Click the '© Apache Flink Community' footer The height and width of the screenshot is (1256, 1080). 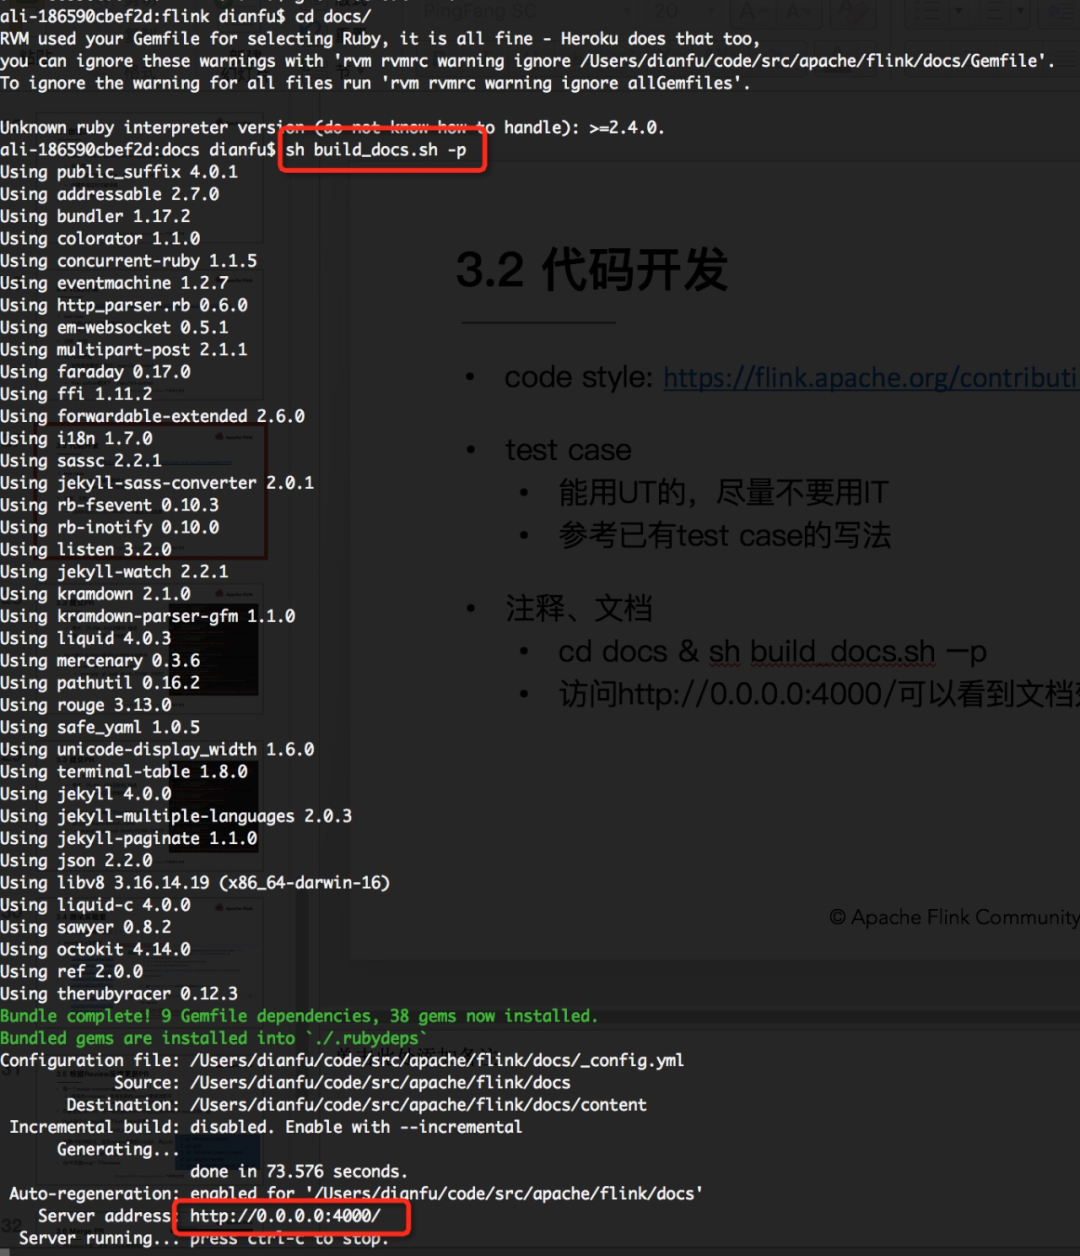[954, 917]
